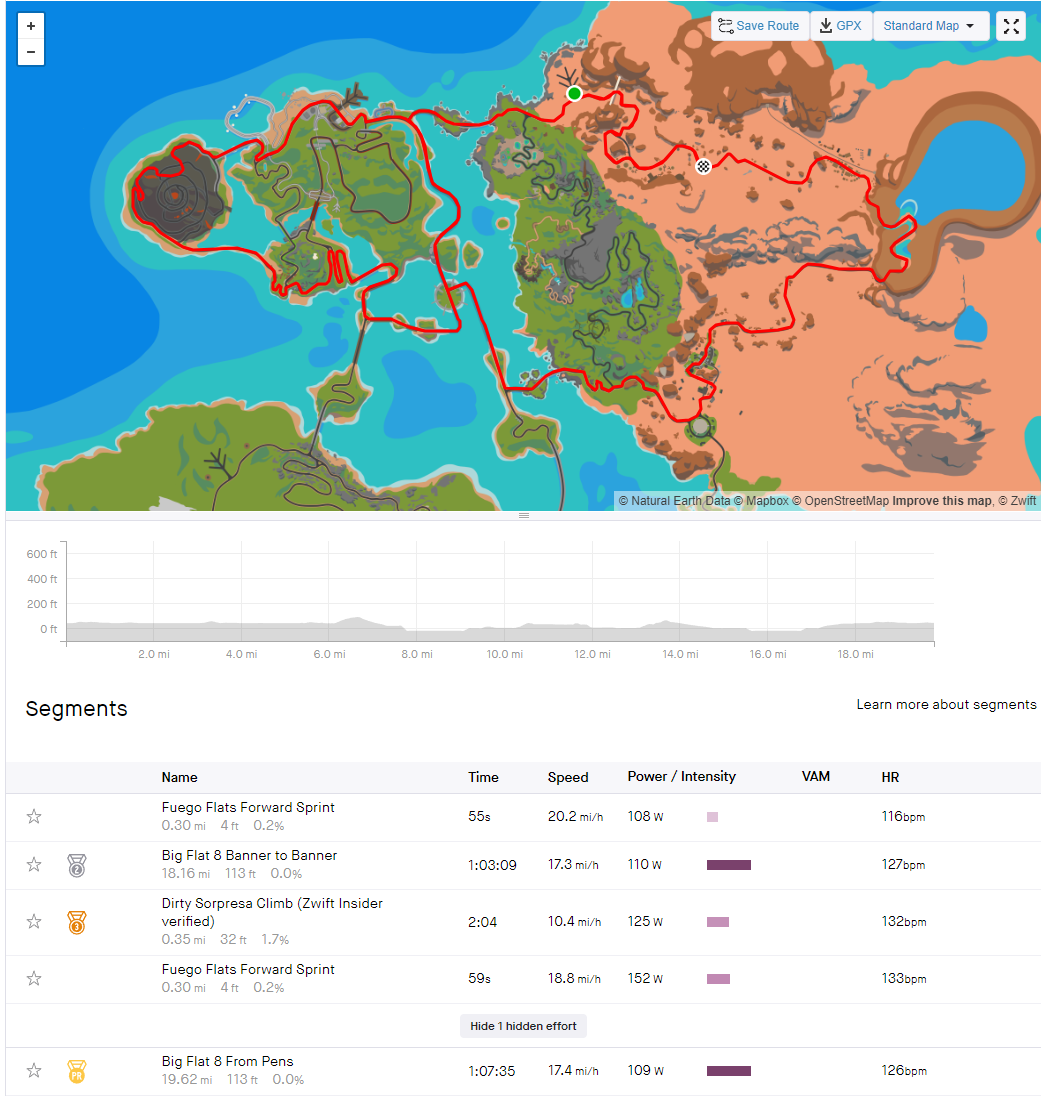Click the 132bpm heart rate value

[x=903, y=921]
